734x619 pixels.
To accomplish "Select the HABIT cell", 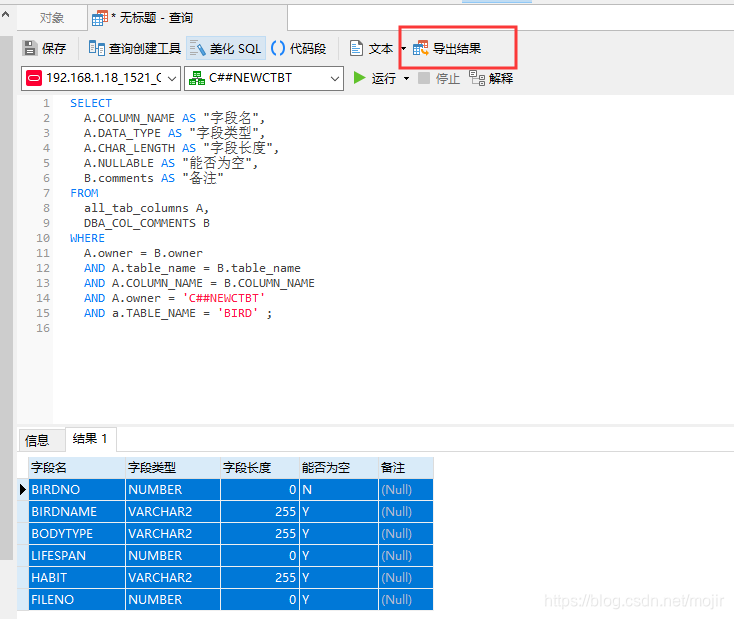I will point(77,577).
